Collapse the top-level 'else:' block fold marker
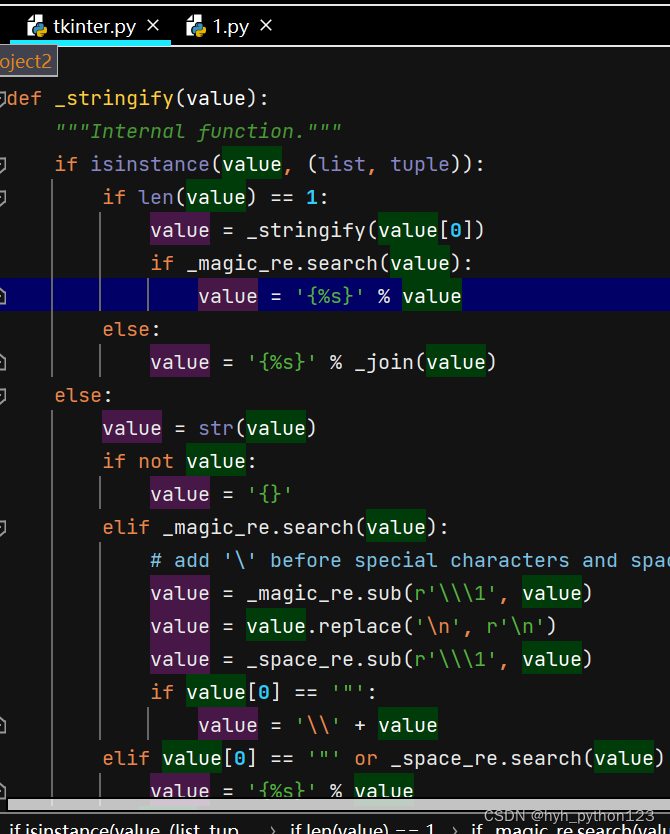 [2, 395]
